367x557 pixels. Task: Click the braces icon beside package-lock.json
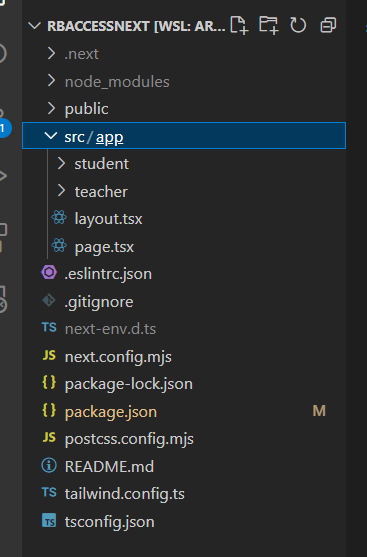(x=49, y=383)
